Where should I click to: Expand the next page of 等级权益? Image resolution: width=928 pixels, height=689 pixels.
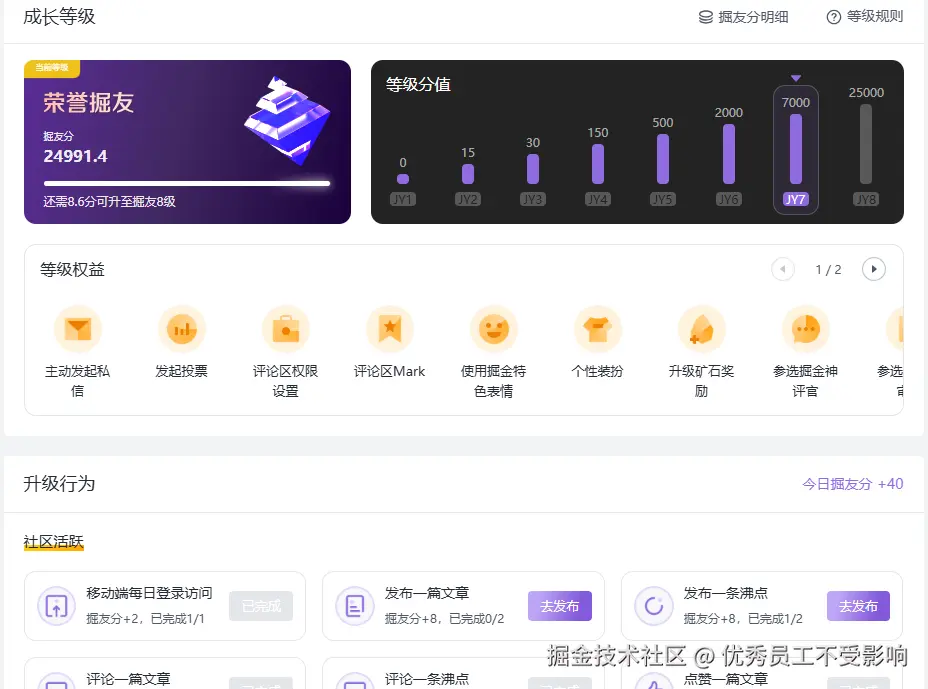(x=874, y=269)
